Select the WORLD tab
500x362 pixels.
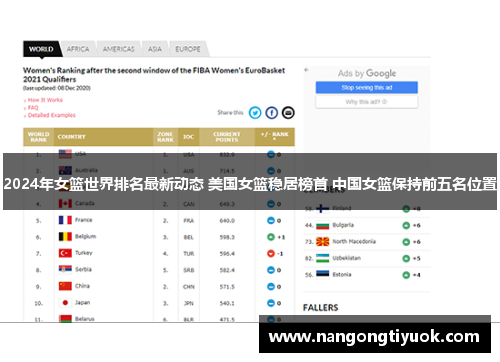click(x=41, y=49)
